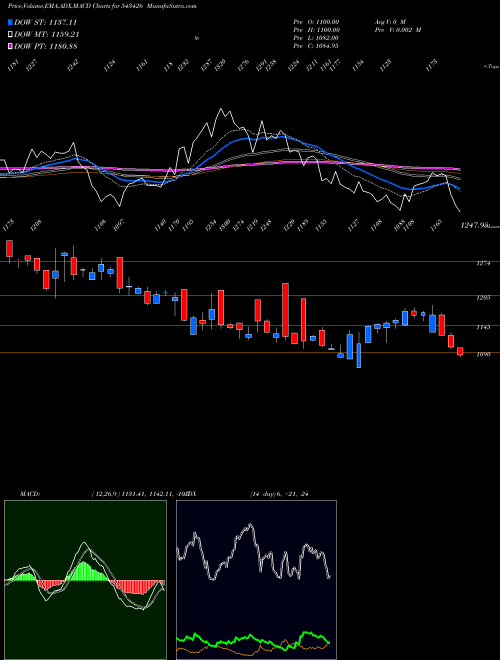The width and height of the screenshot is (500, 660).
Task: Open the dark blue ADX indicator panel
Action: pyautogui.click(x=256, y=580)
